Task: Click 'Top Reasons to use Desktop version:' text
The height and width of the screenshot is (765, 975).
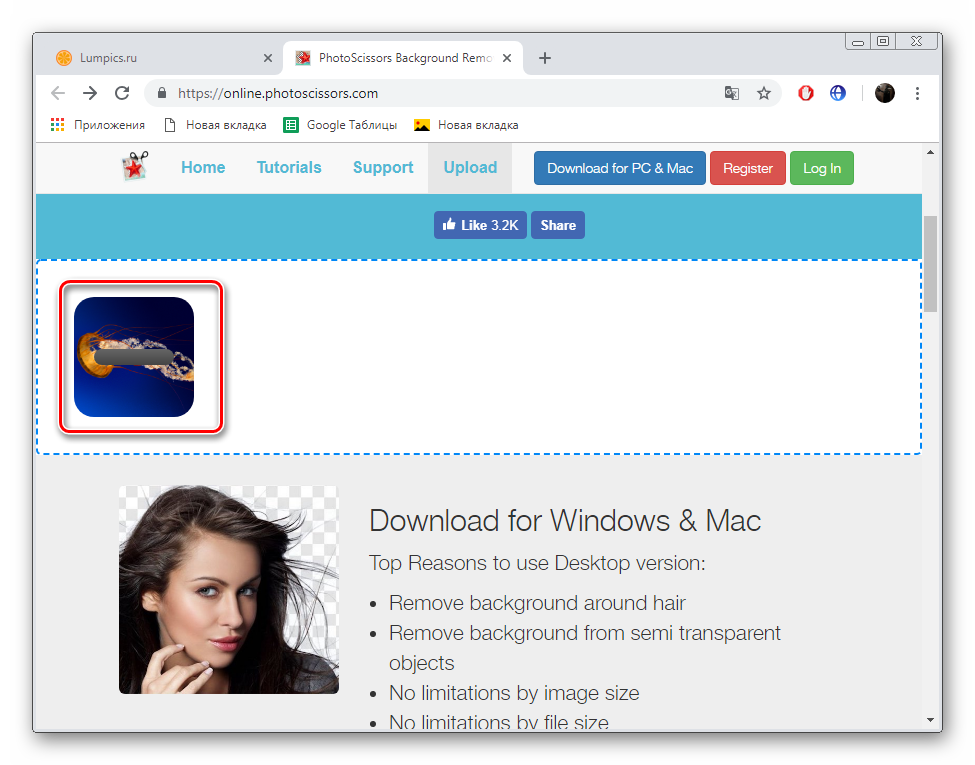Action: click(x=537, y=563)
